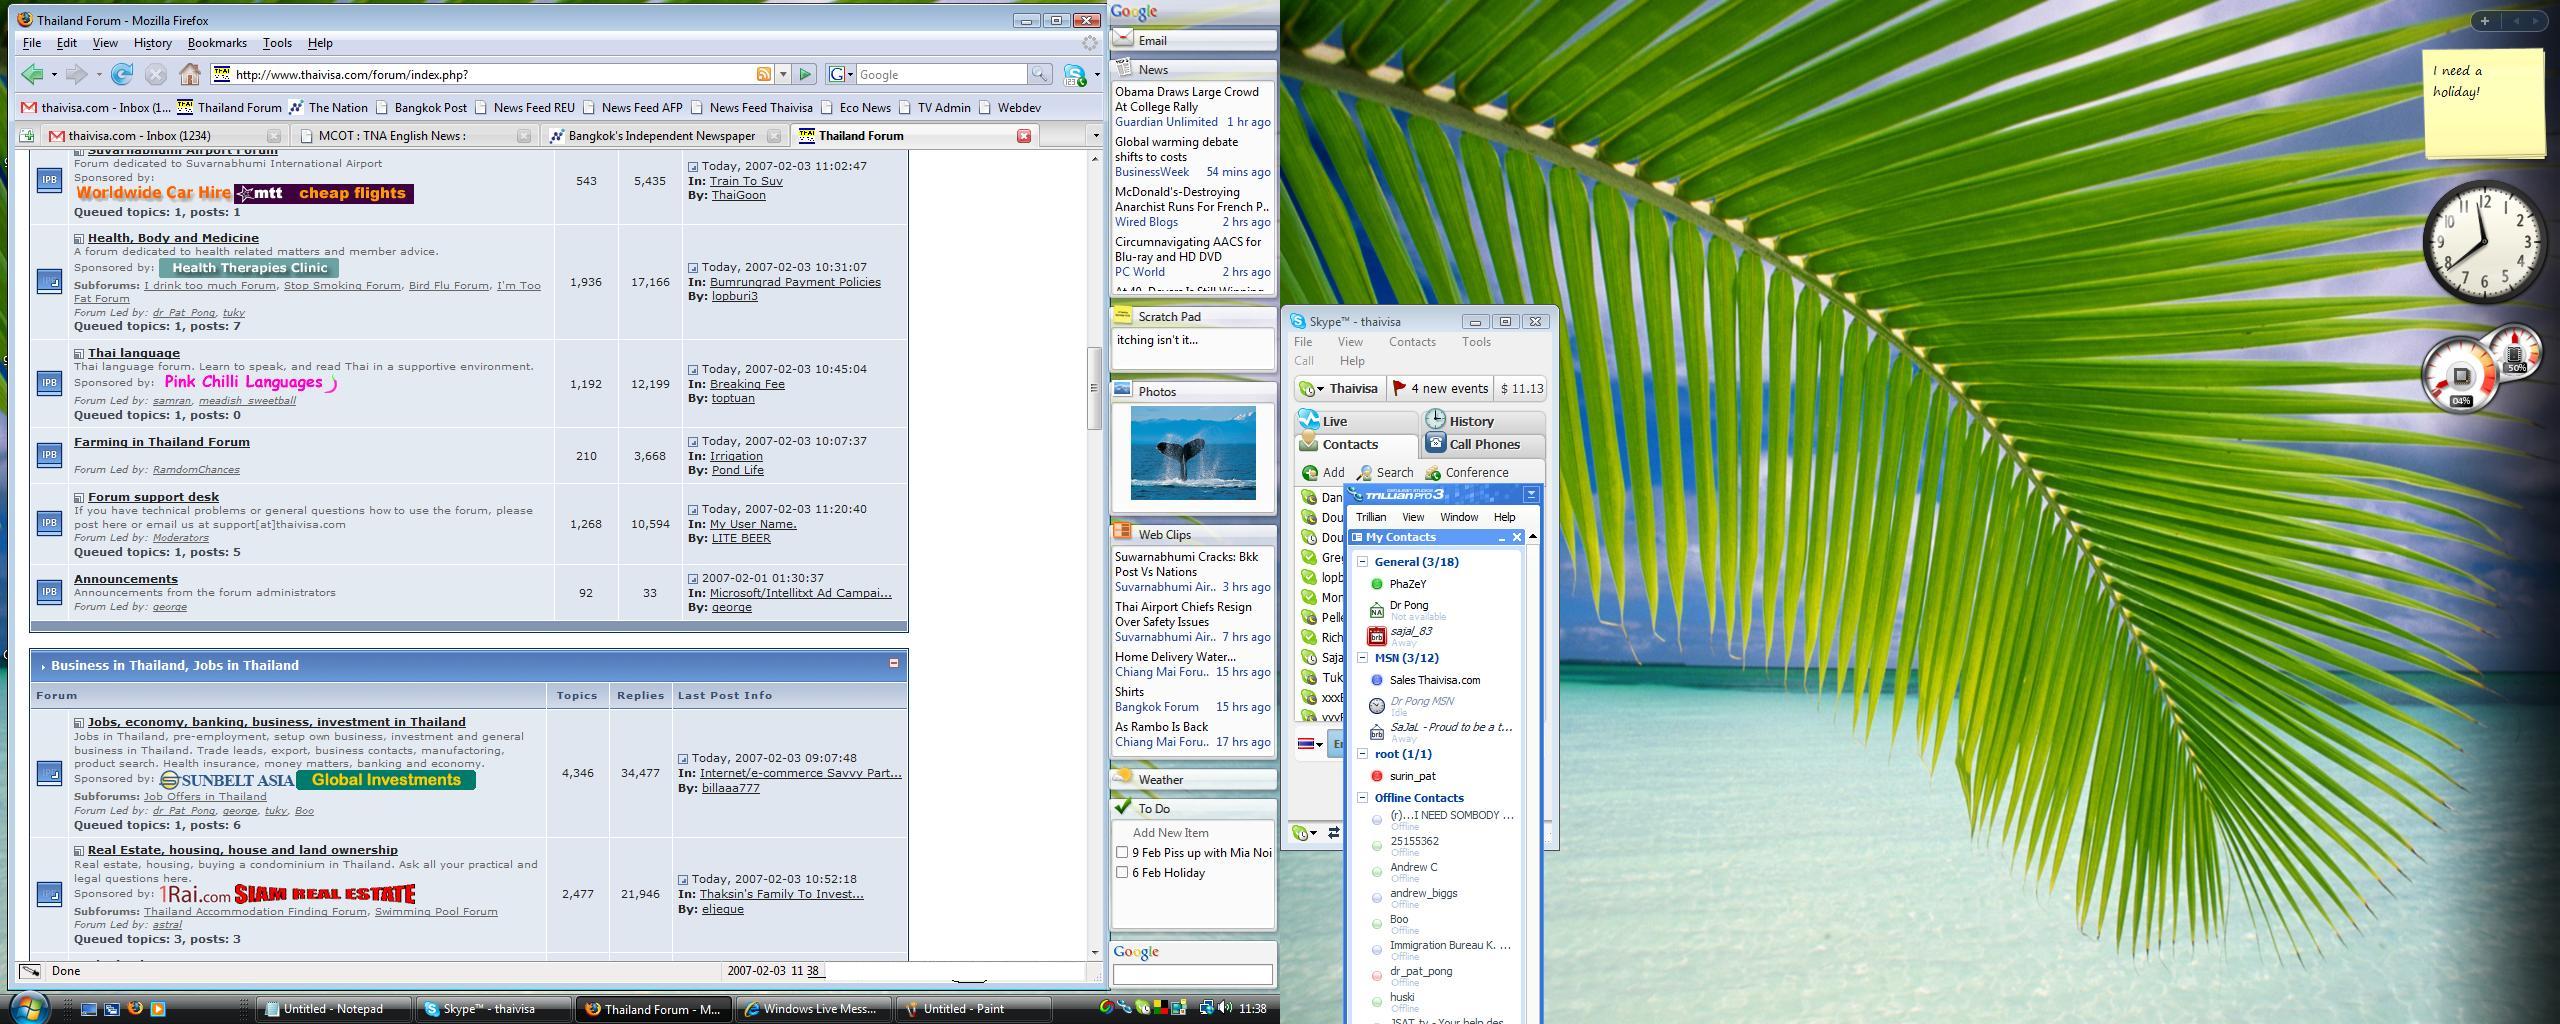Image resolution: width=2560 pixels, height=1024 pixels.
Task: Check the 6 Feb Holiday to-do item
Action: (1122, 873)
